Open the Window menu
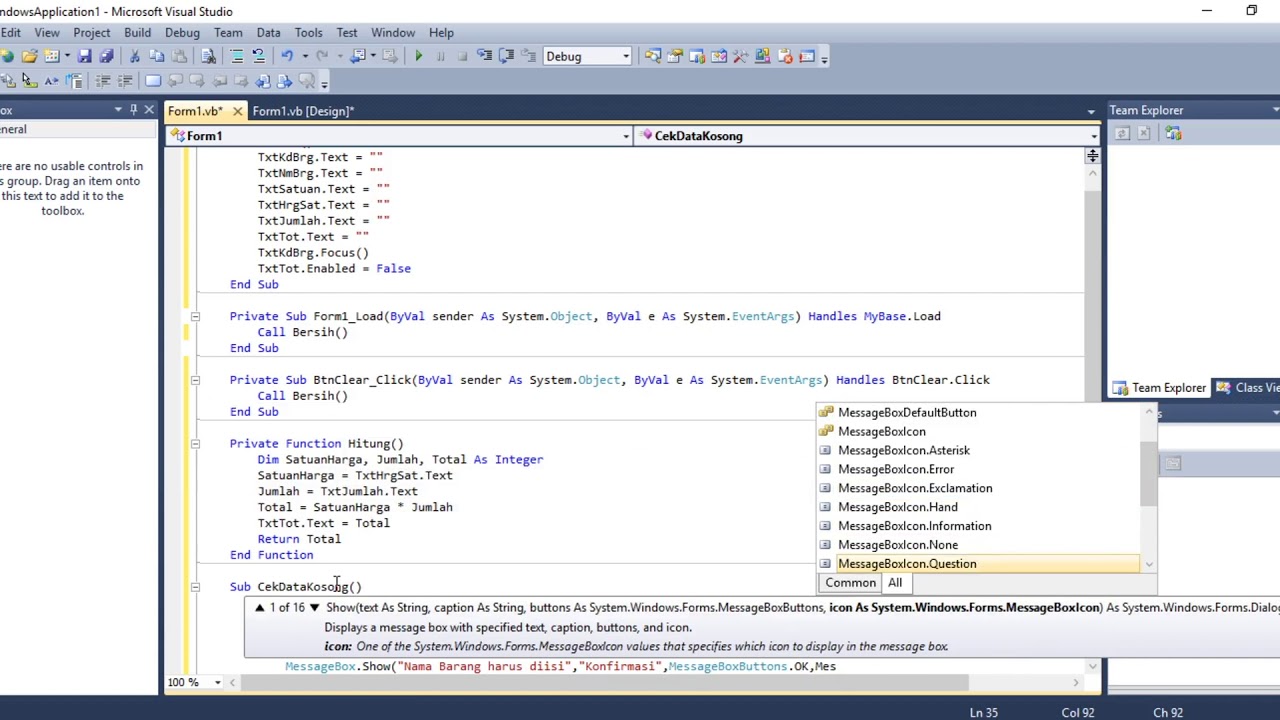This screenshot has height=720, width=1280. [393, 33]
